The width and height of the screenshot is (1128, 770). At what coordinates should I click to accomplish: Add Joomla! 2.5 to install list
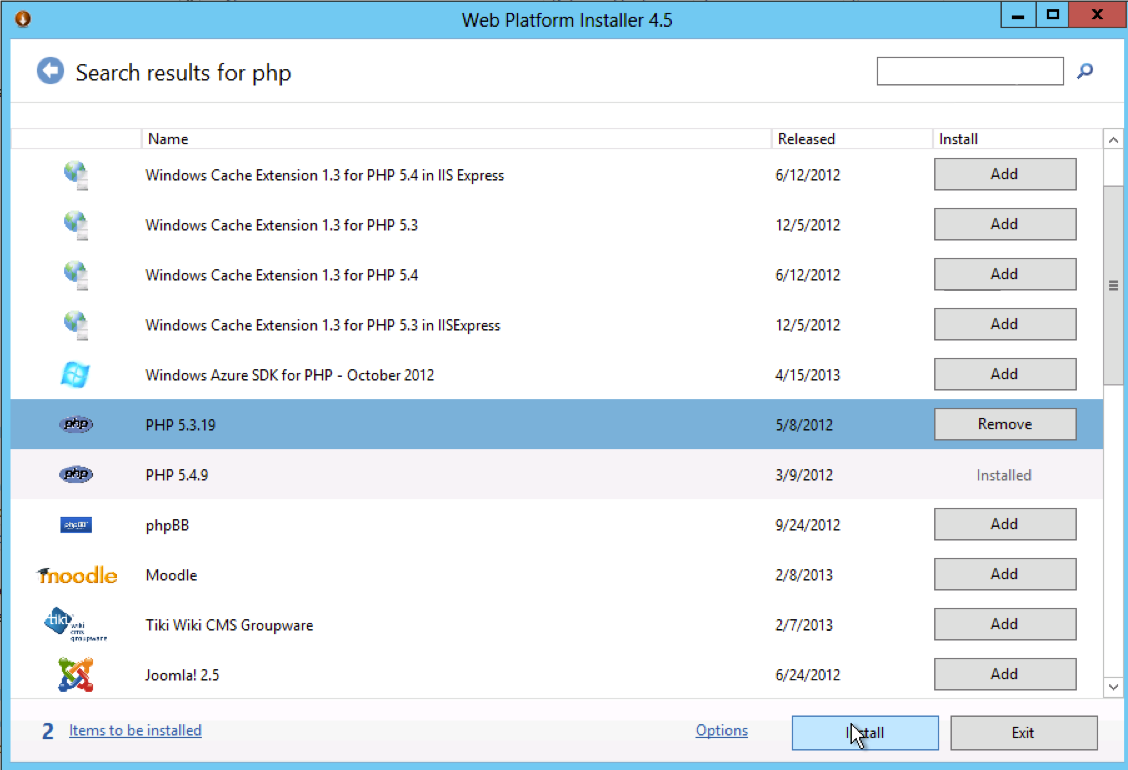(x=1005, y=674)
